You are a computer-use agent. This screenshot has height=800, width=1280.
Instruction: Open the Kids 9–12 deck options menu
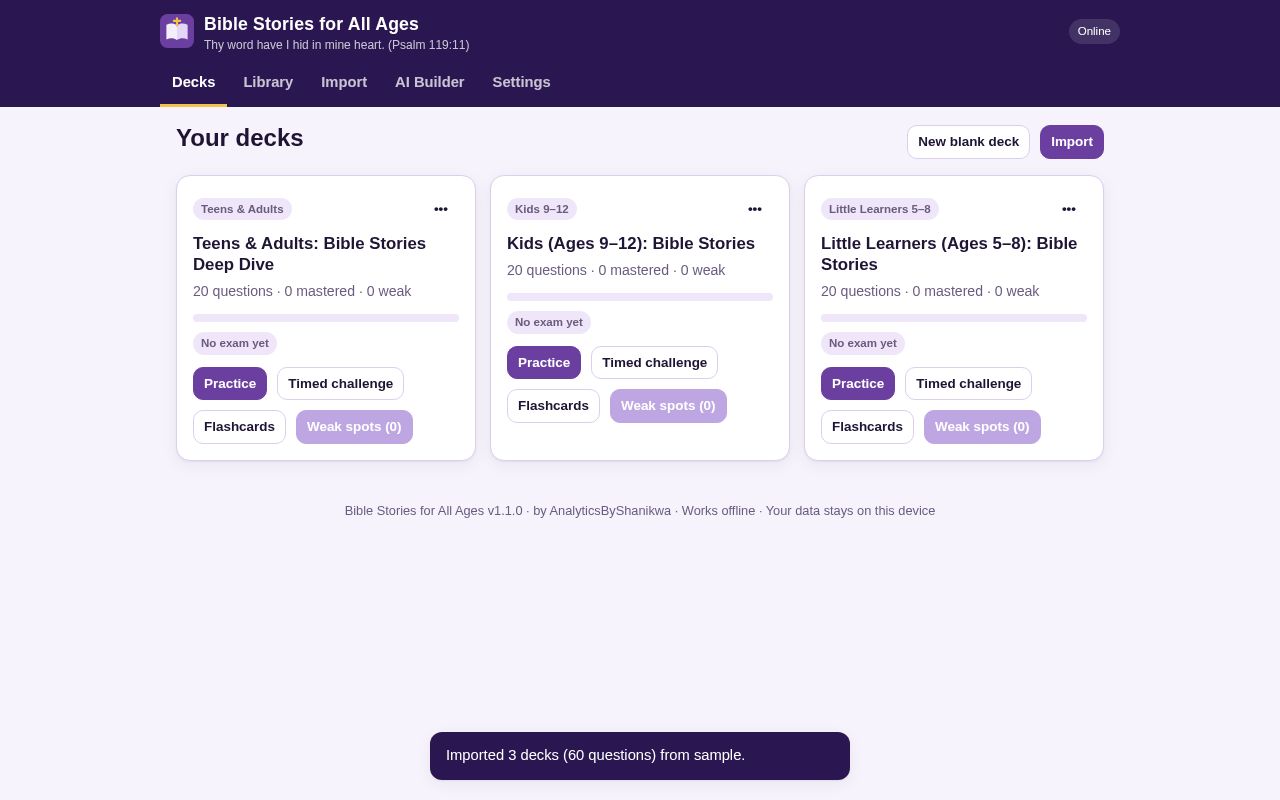755,209
